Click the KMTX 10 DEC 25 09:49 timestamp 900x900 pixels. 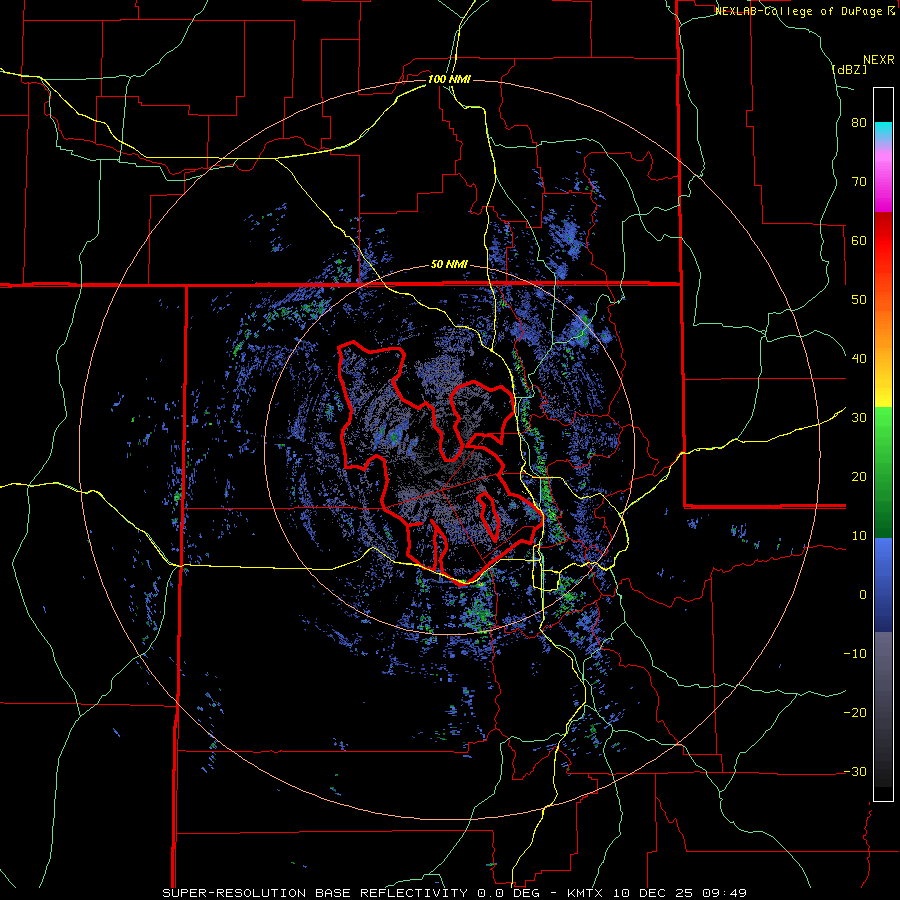[x=657, y=893]
